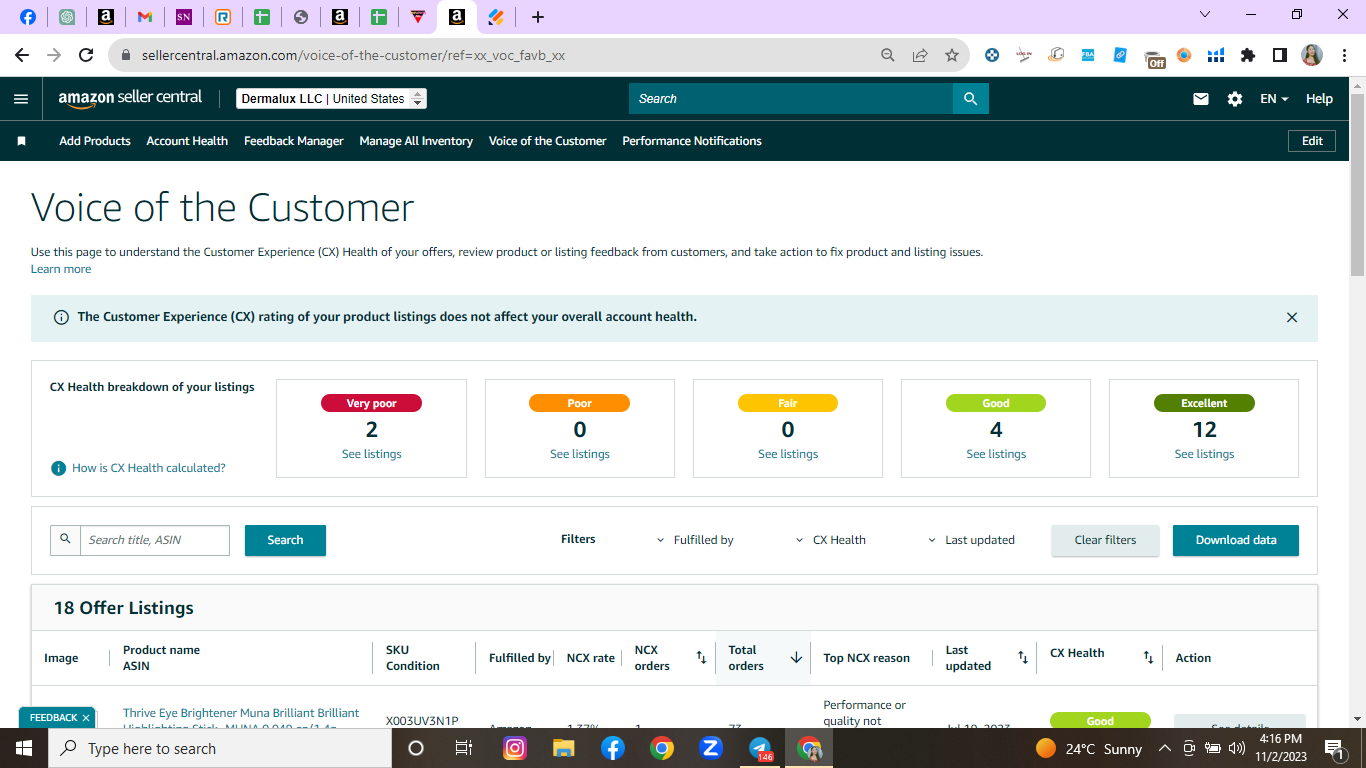The width and height of the screenshot is (1366, 768).
Task: Open the Help link in header
Action: [1319, 99]
